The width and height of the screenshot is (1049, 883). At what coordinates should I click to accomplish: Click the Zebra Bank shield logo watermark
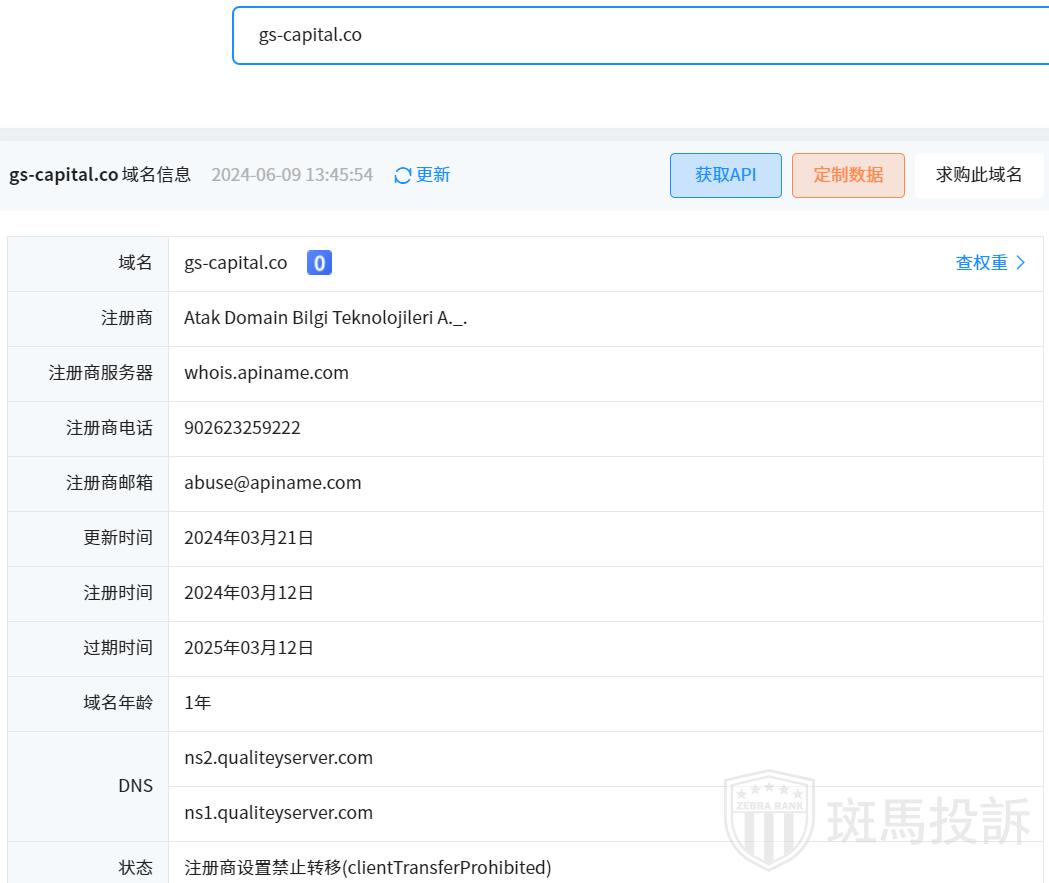pos(769,819)
